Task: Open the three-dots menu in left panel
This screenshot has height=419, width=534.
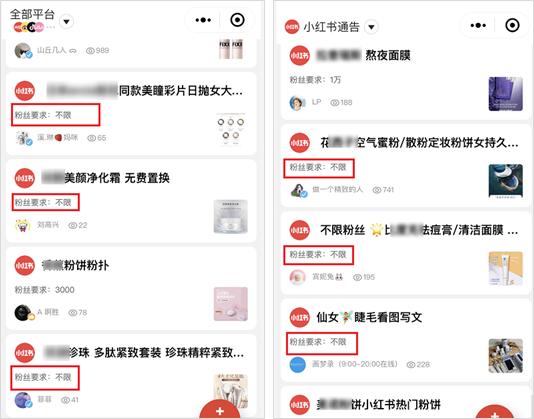Action: [x=203, y=20]
